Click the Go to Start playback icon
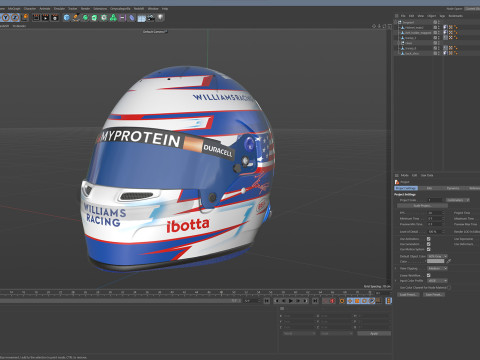The image size is (480, 360). click(267, 301)
